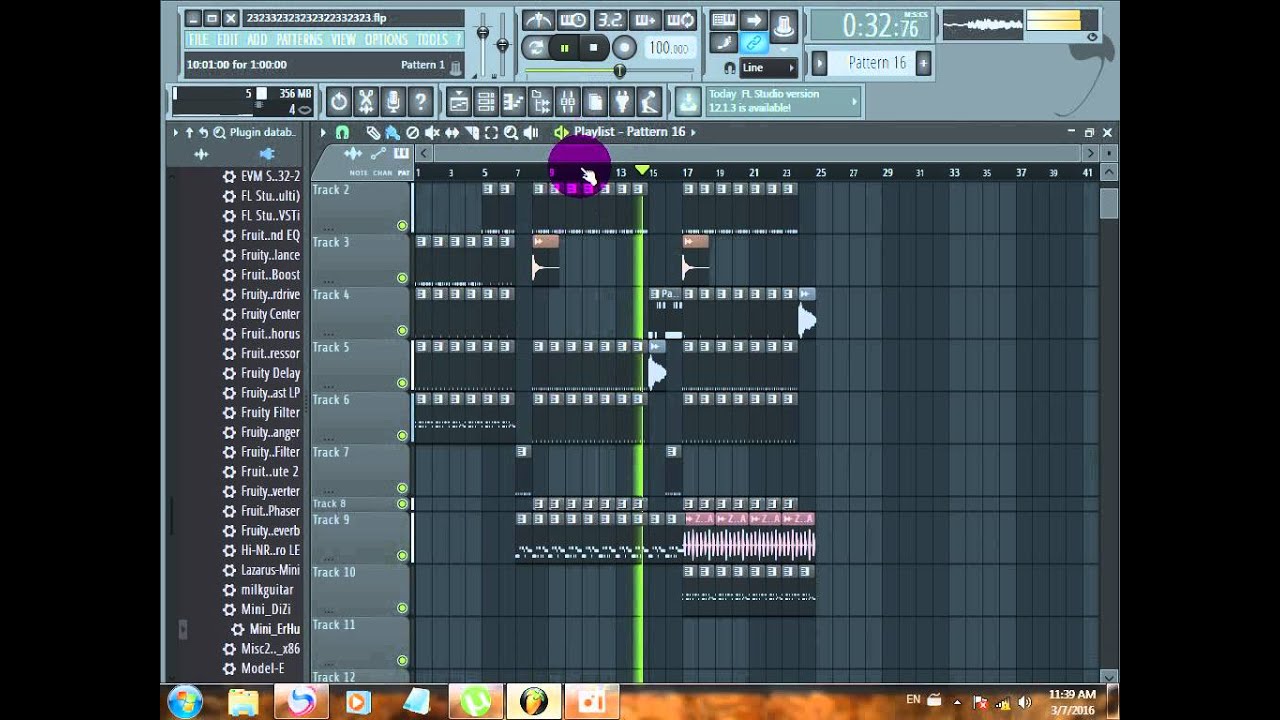Click the content library download icon

tap(688, 101)
